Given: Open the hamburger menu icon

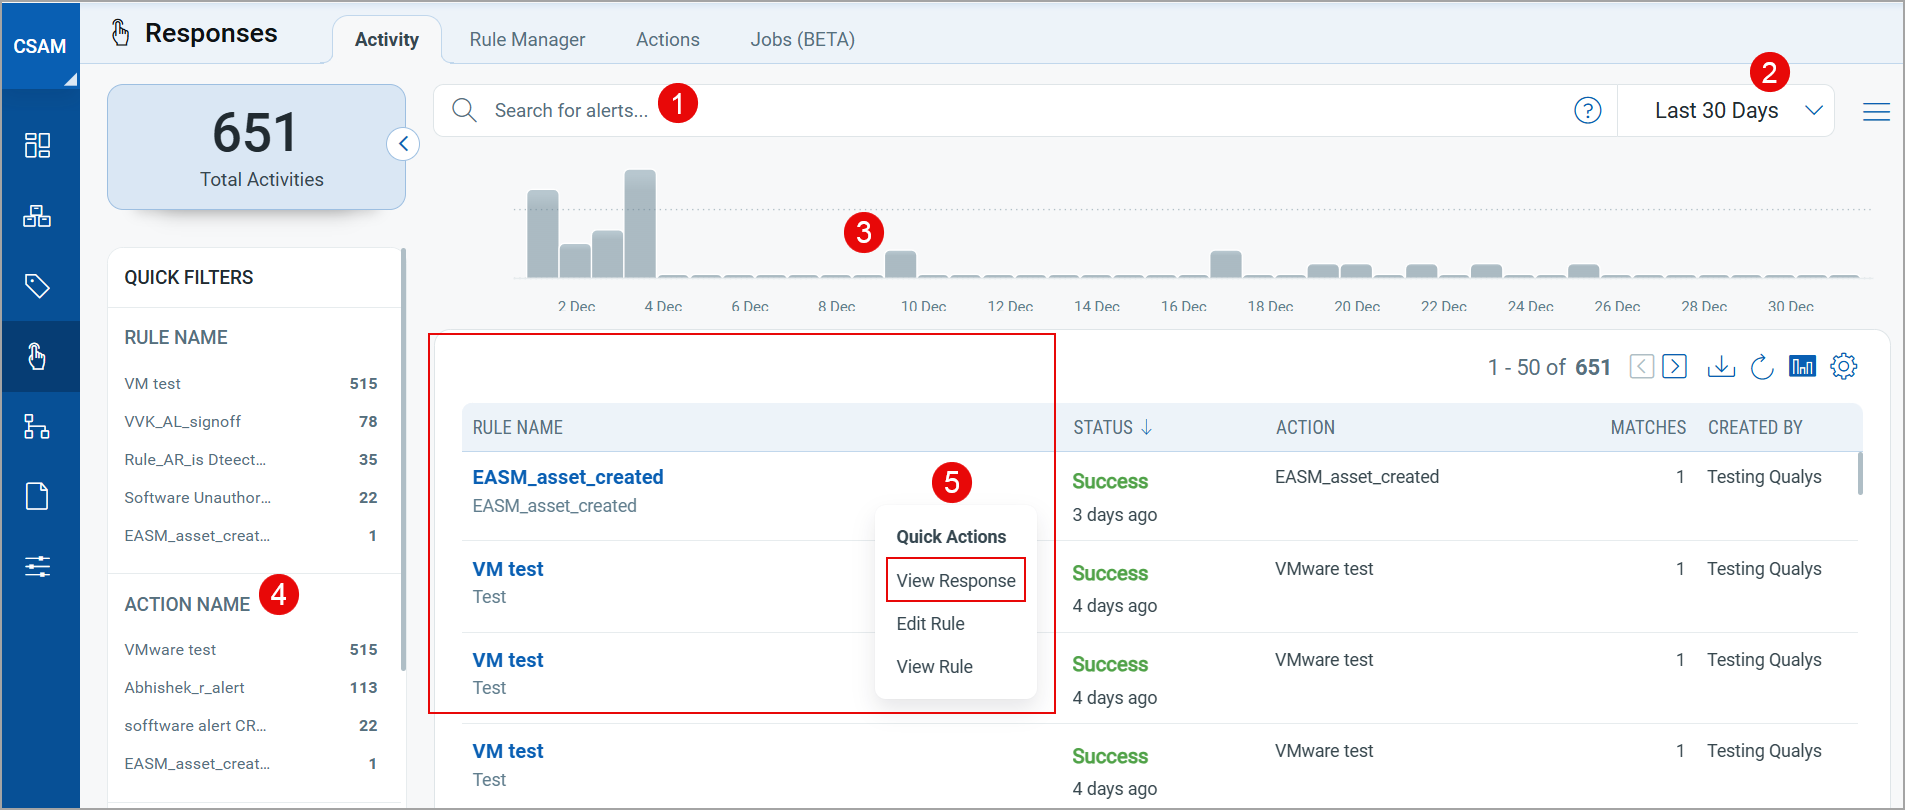Looking at the screenshot, I should tap(1876, 112).
